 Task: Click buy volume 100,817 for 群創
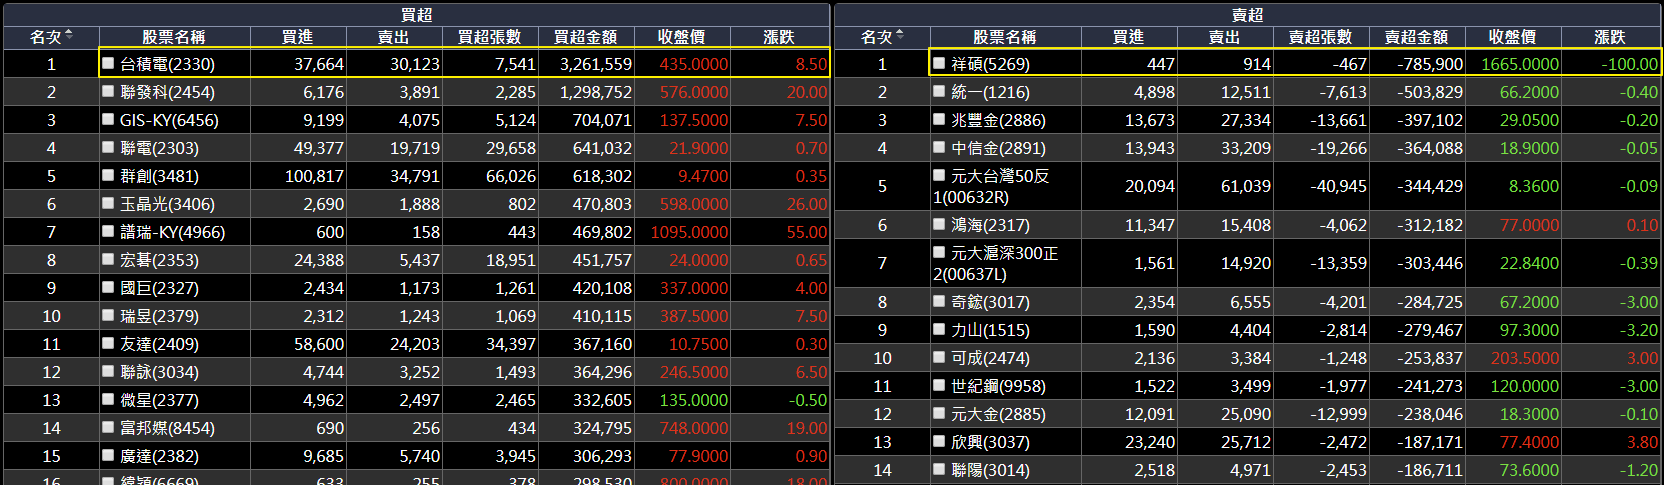314,176
